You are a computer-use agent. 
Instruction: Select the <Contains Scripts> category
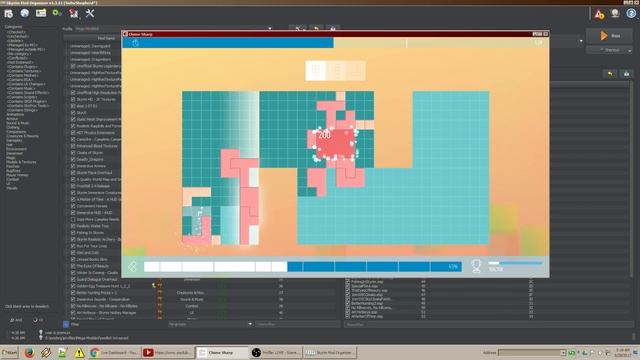[x=22, y=97]
